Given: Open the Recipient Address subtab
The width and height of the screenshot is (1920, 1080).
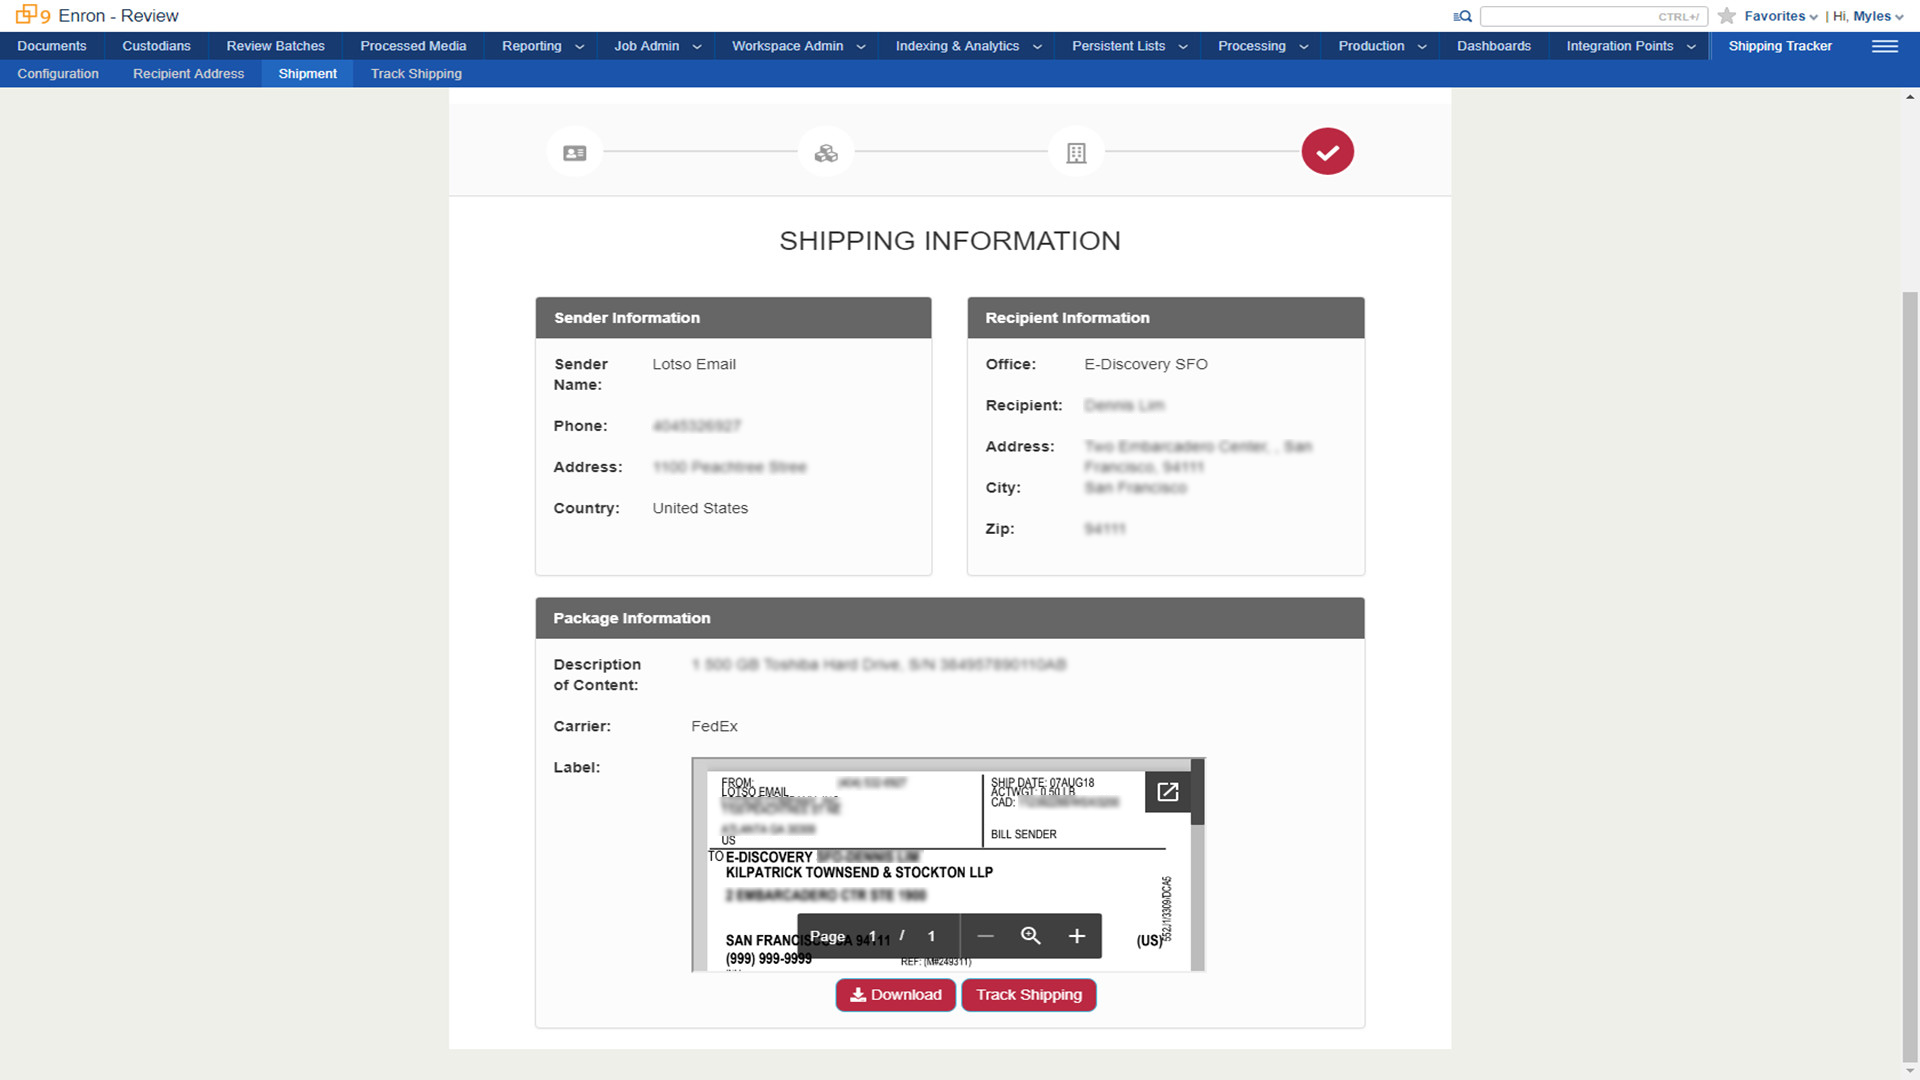Looking at the screenshot, I should tap(188, 74).
